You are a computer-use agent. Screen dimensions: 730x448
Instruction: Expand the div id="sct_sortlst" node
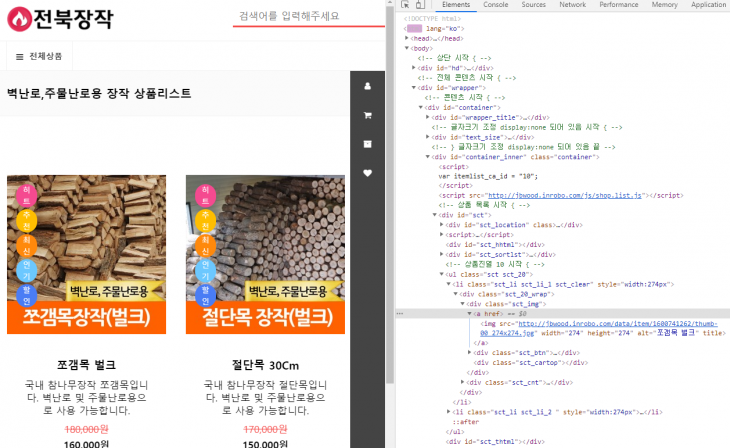[x=442, y=254]
